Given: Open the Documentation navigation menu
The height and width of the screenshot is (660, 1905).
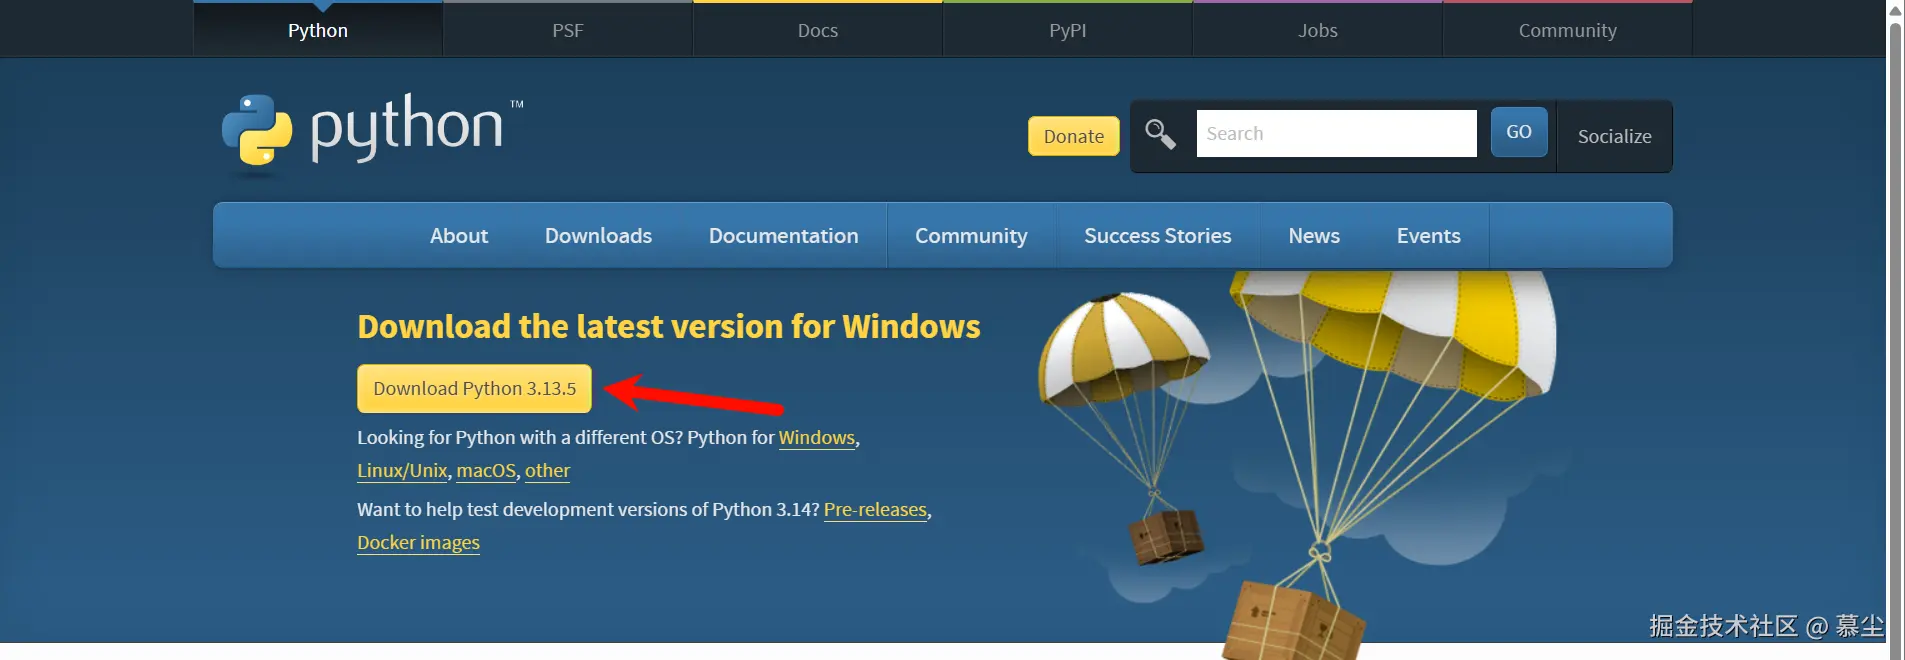Looking at the screenshot, I should click(x=784, y=236).
